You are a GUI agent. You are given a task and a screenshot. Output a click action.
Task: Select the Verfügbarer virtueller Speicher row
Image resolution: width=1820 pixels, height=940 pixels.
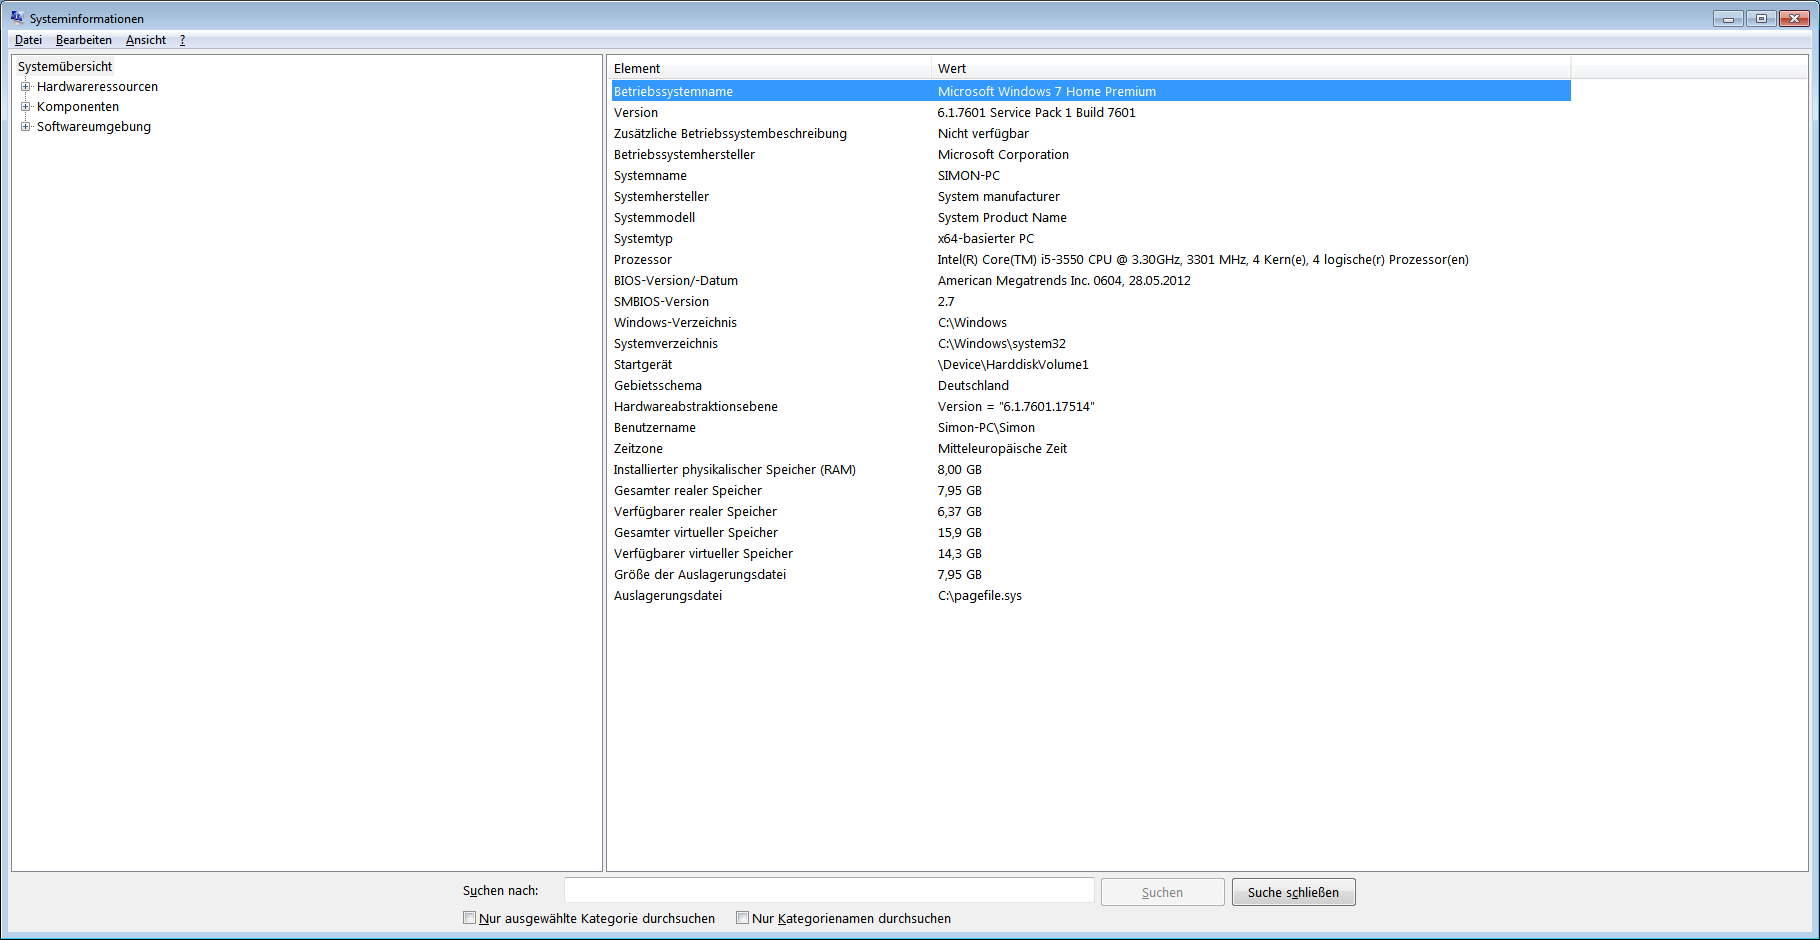(x=1091, y=553)
